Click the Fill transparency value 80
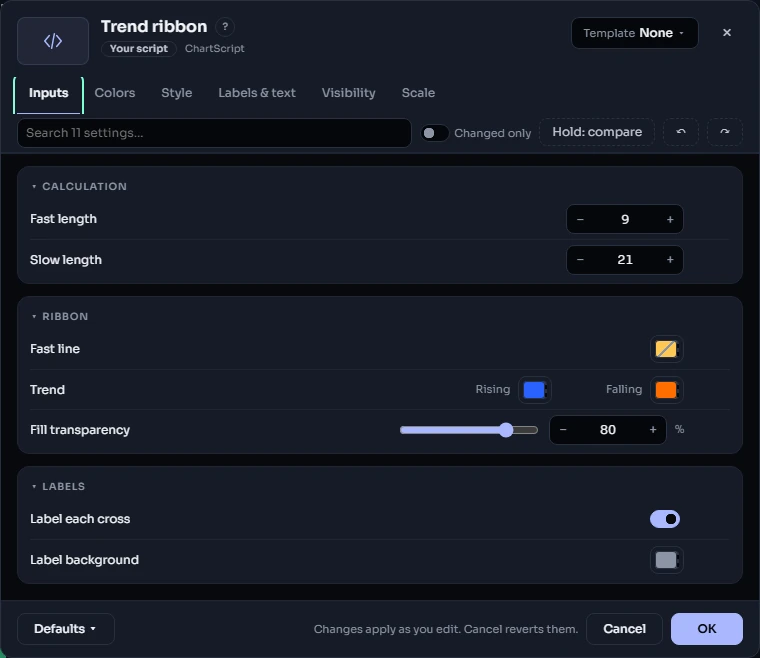Image resolution: width=760 pixels, height=658 pixels. (608, 430)
